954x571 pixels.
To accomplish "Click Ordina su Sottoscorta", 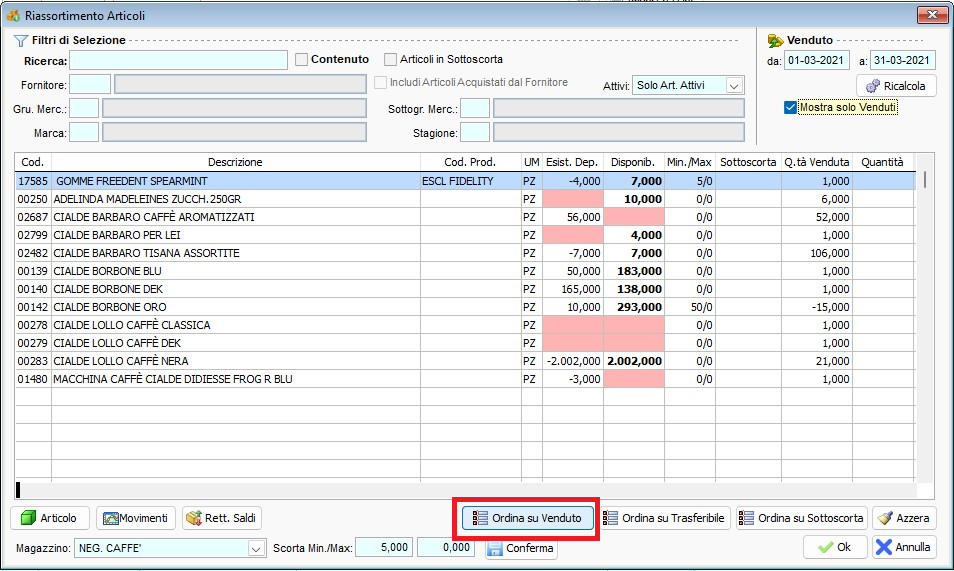I will pos(800,518).
